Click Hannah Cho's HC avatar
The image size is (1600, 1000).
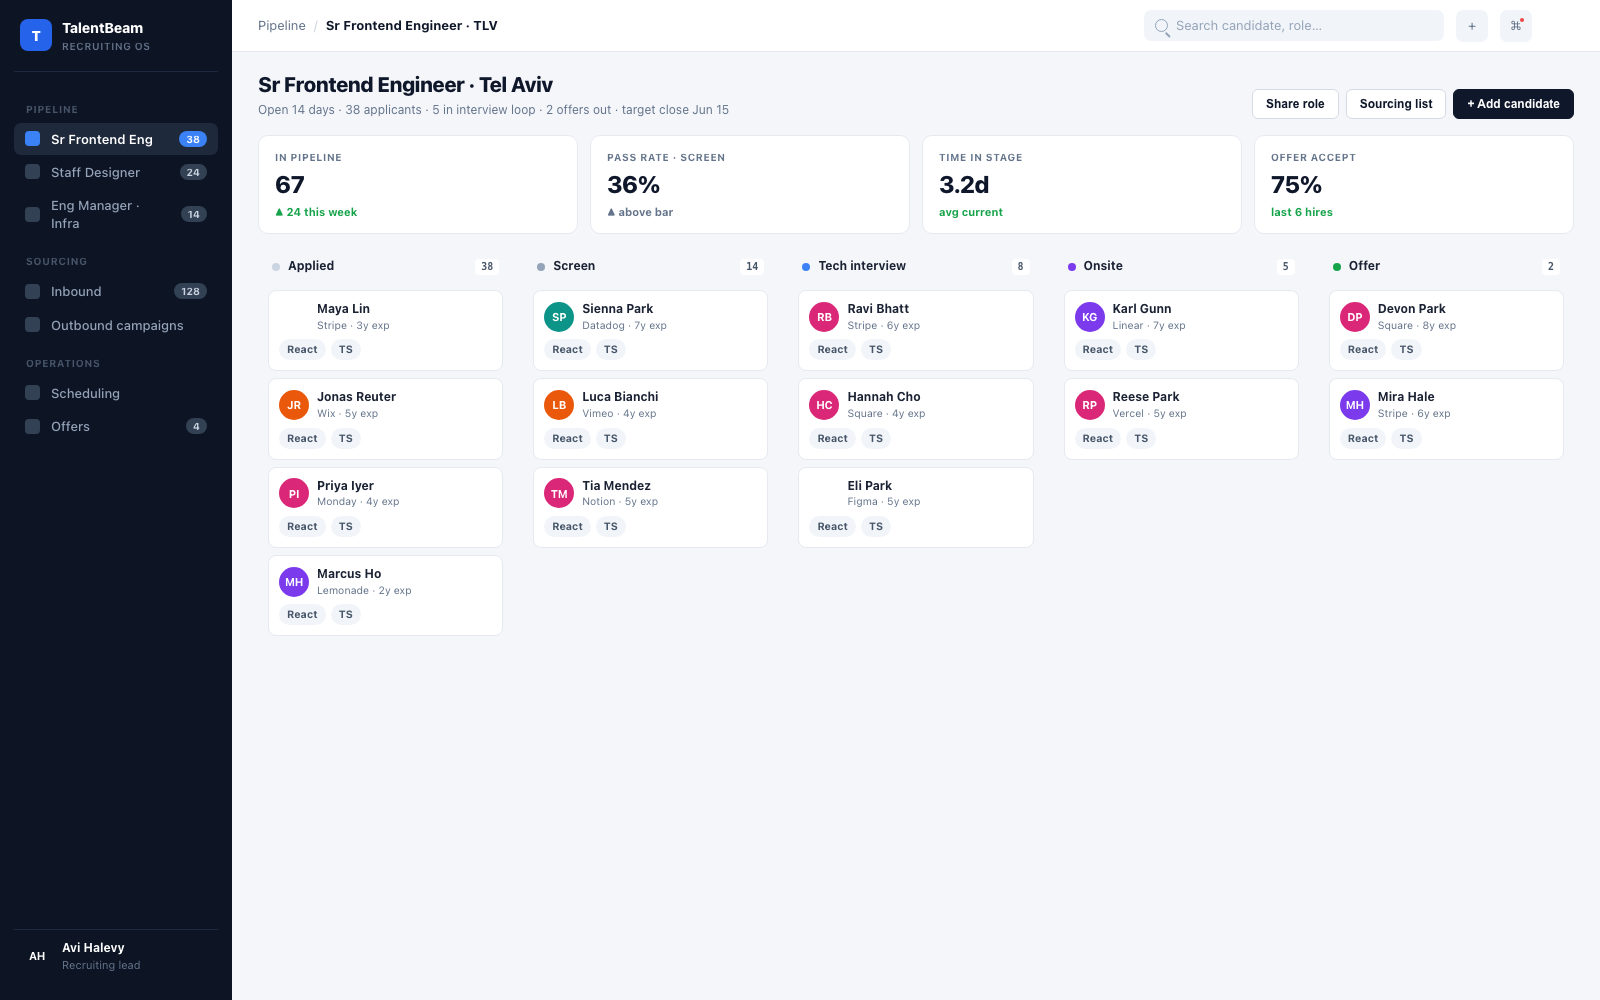point(824,405)
